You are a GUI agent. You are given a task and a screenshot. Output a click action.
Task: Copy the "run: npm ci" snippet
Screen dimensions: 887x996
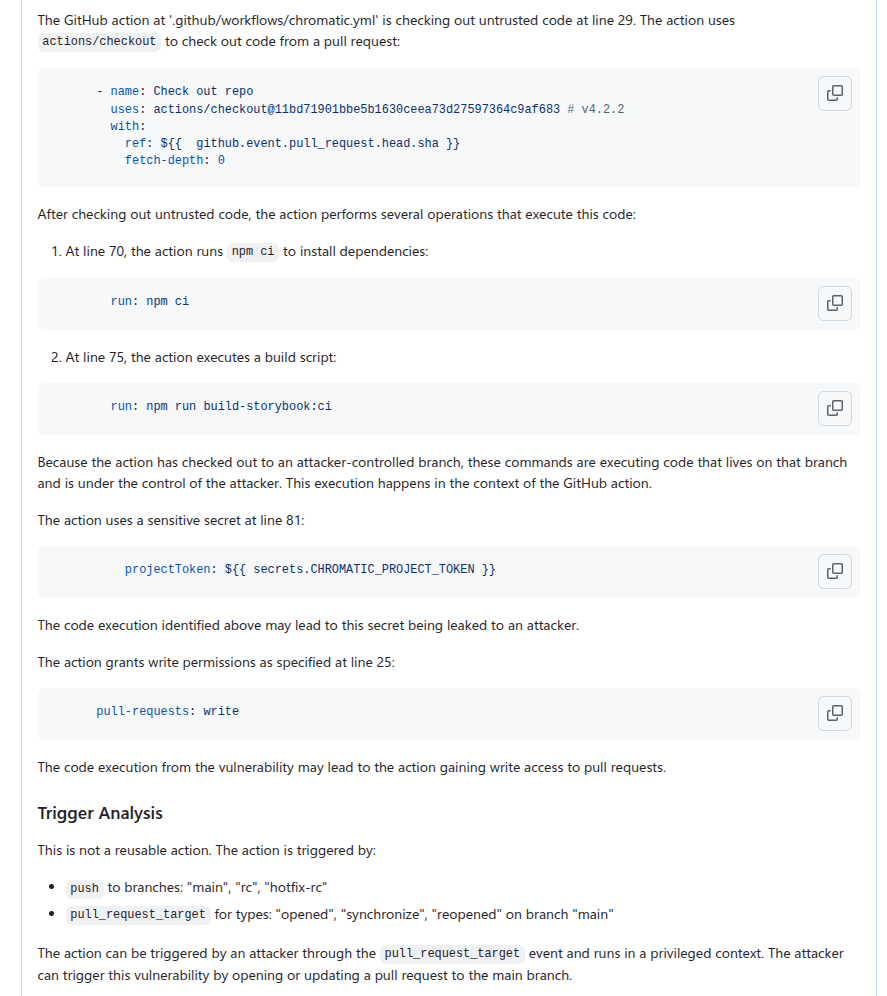pyautogui.click(x=834, y=302)
